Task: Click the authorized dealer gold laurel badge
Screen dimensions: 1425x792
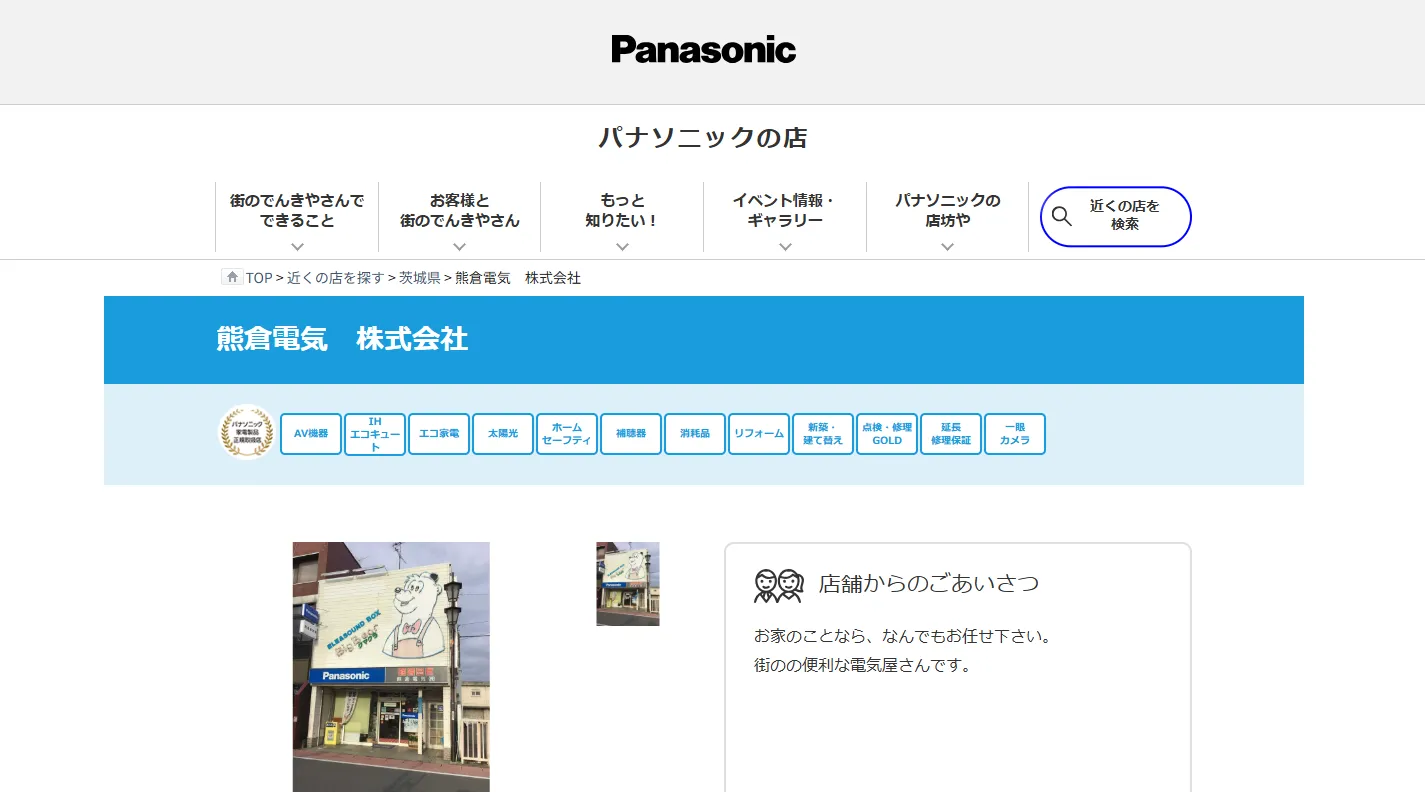Action: [247, 433]
